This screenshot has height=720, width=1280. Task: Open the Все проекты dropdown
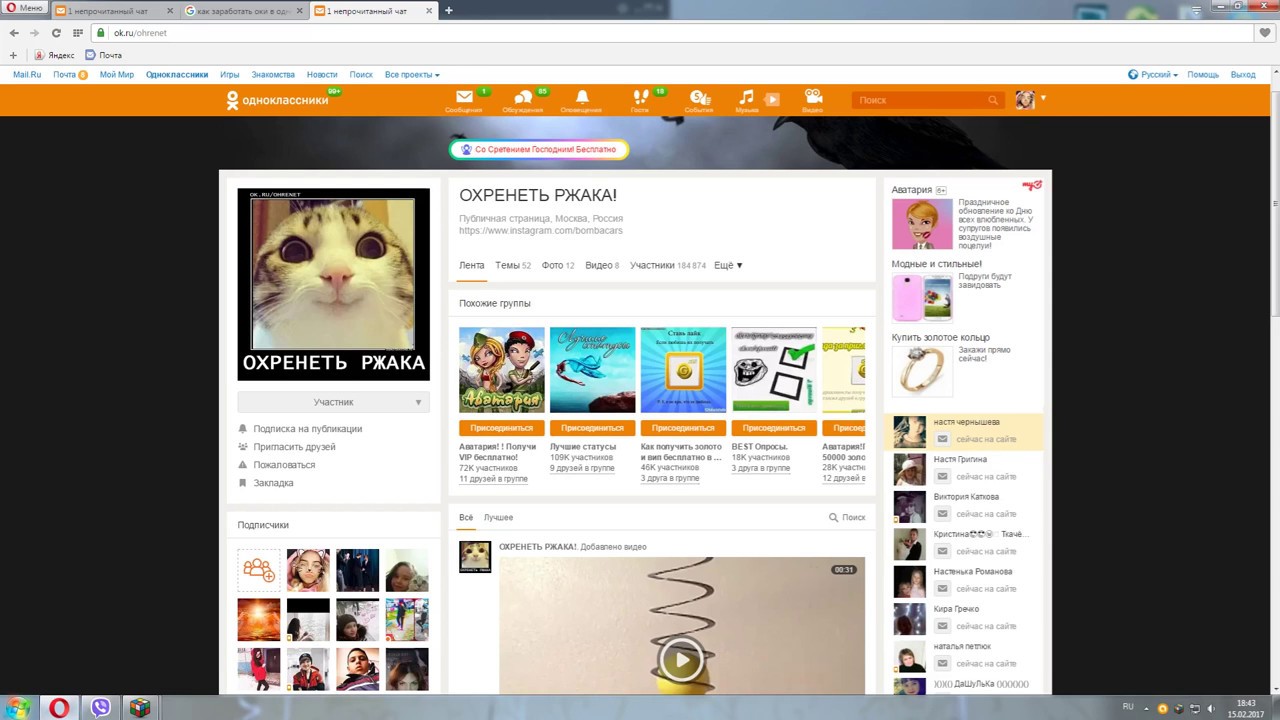click(412, 75)
